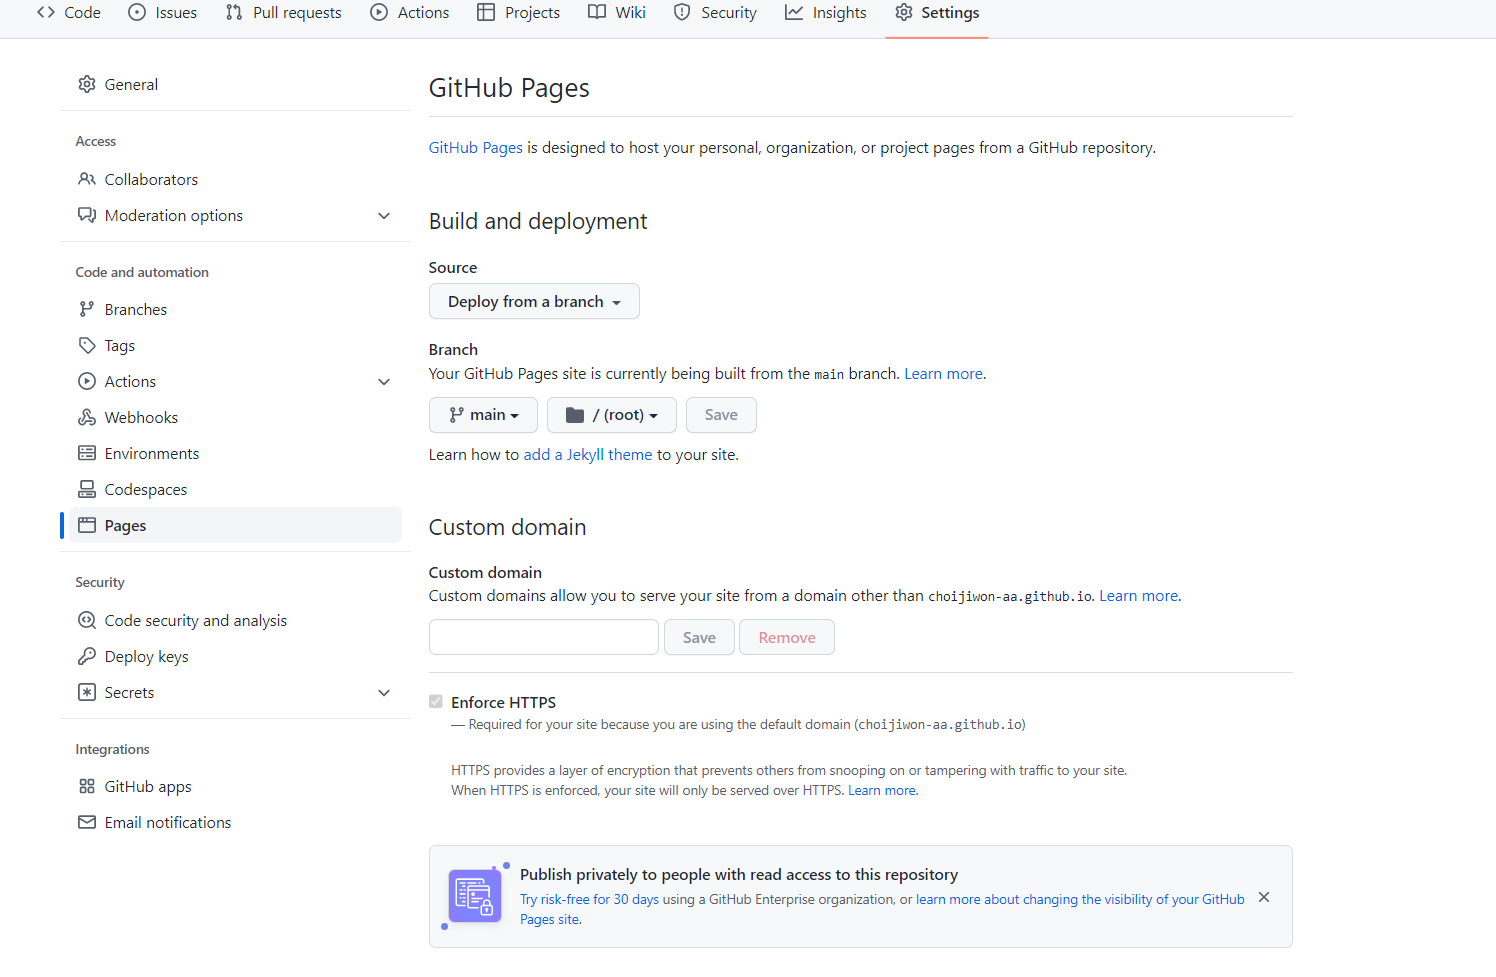
Task: Click the Codespaces icon in sidebar
Action: pyautogui.click(x=87, y=489)
